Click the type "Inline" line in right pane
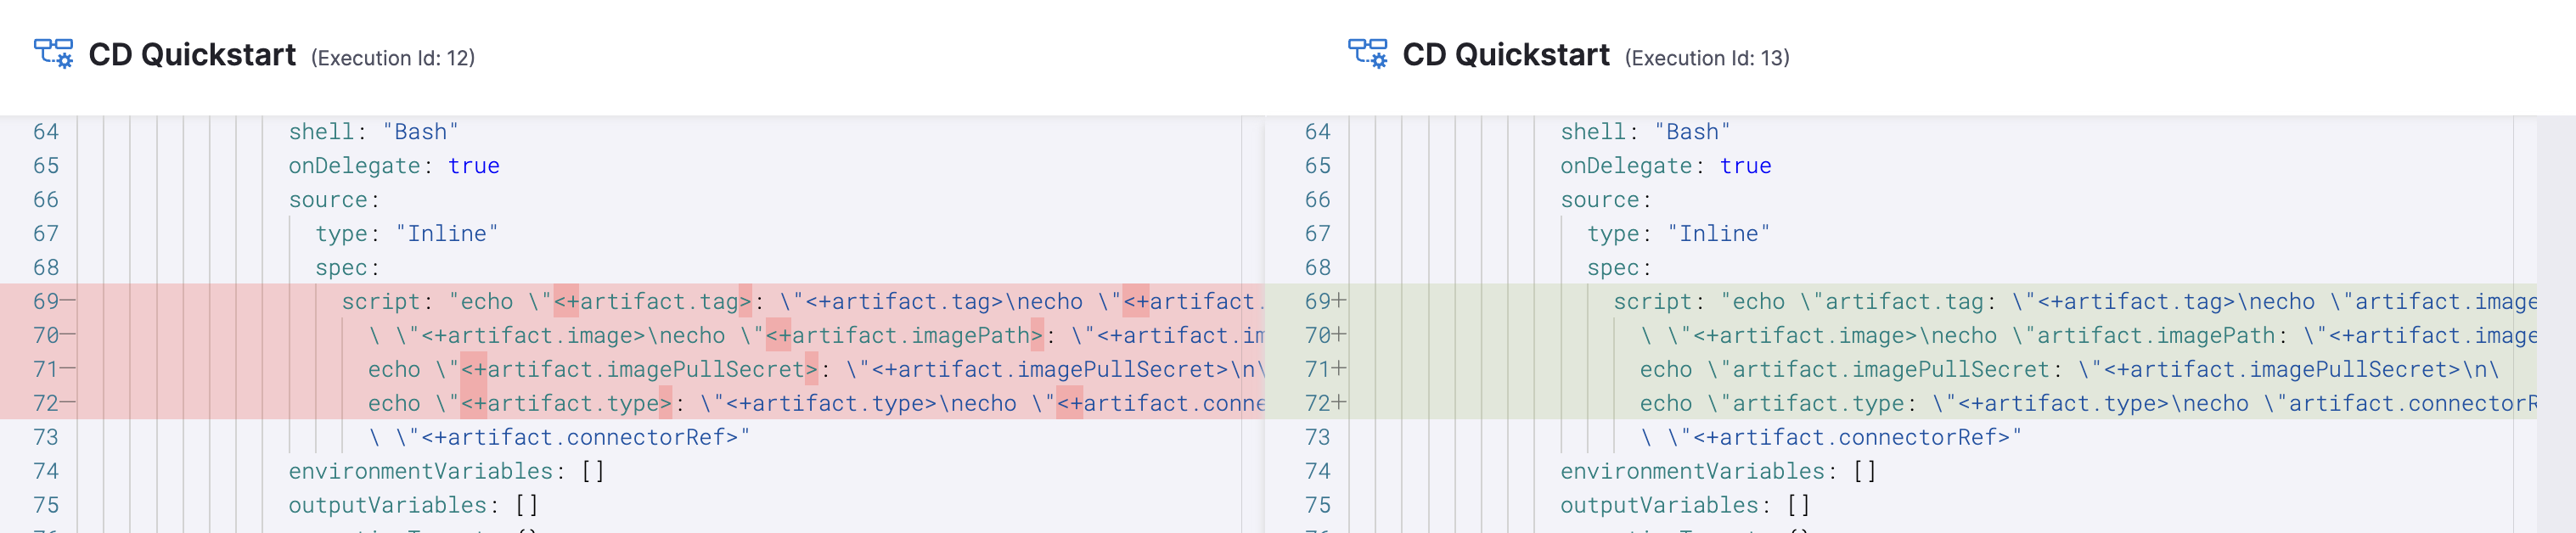2576x533 pixels. click(x=1678, y=234)
